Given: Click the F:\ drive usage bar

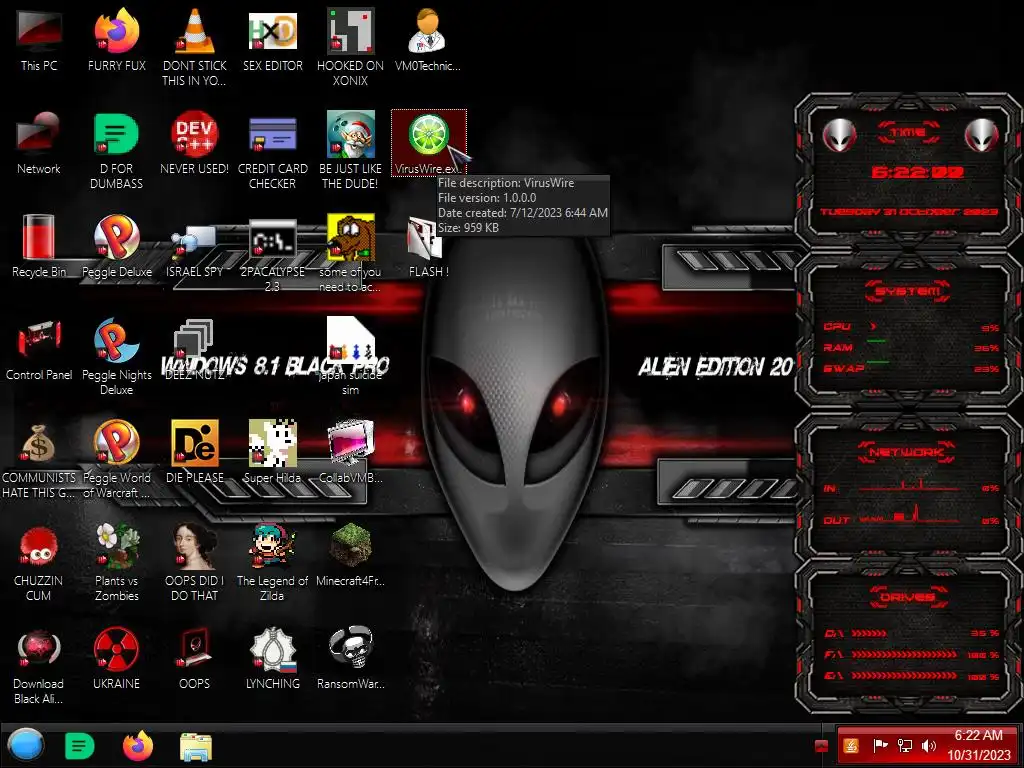Looking at the screenshot, I should 904,654.
